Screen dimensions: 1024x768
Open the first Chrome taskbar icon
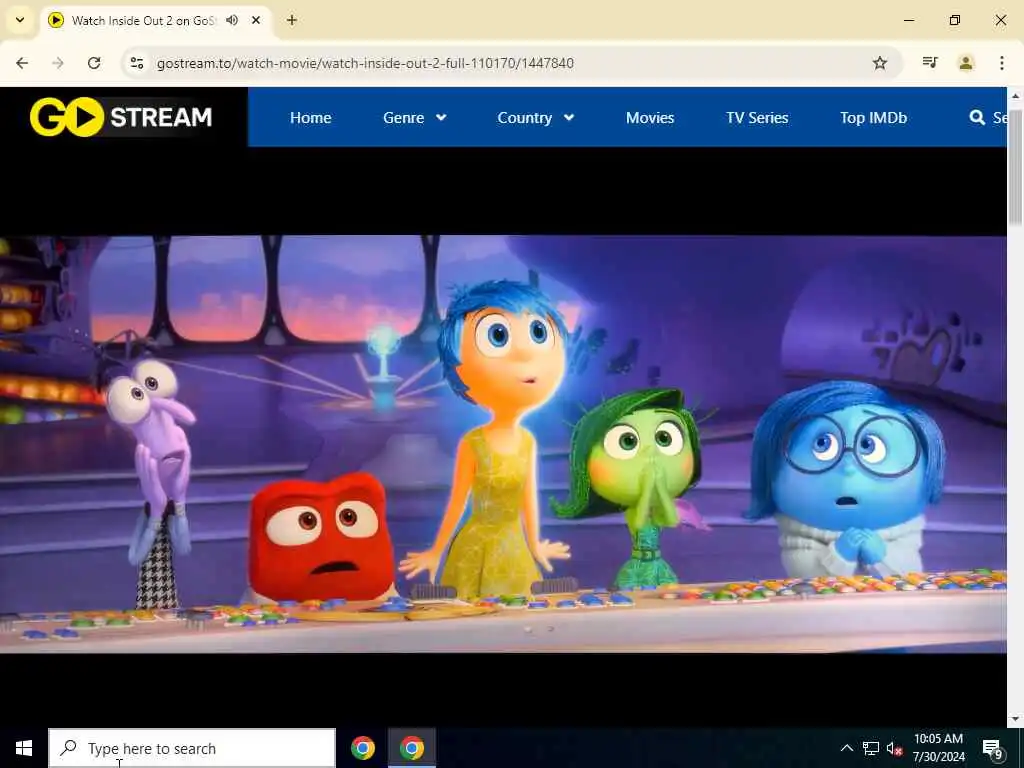[362, 748]
